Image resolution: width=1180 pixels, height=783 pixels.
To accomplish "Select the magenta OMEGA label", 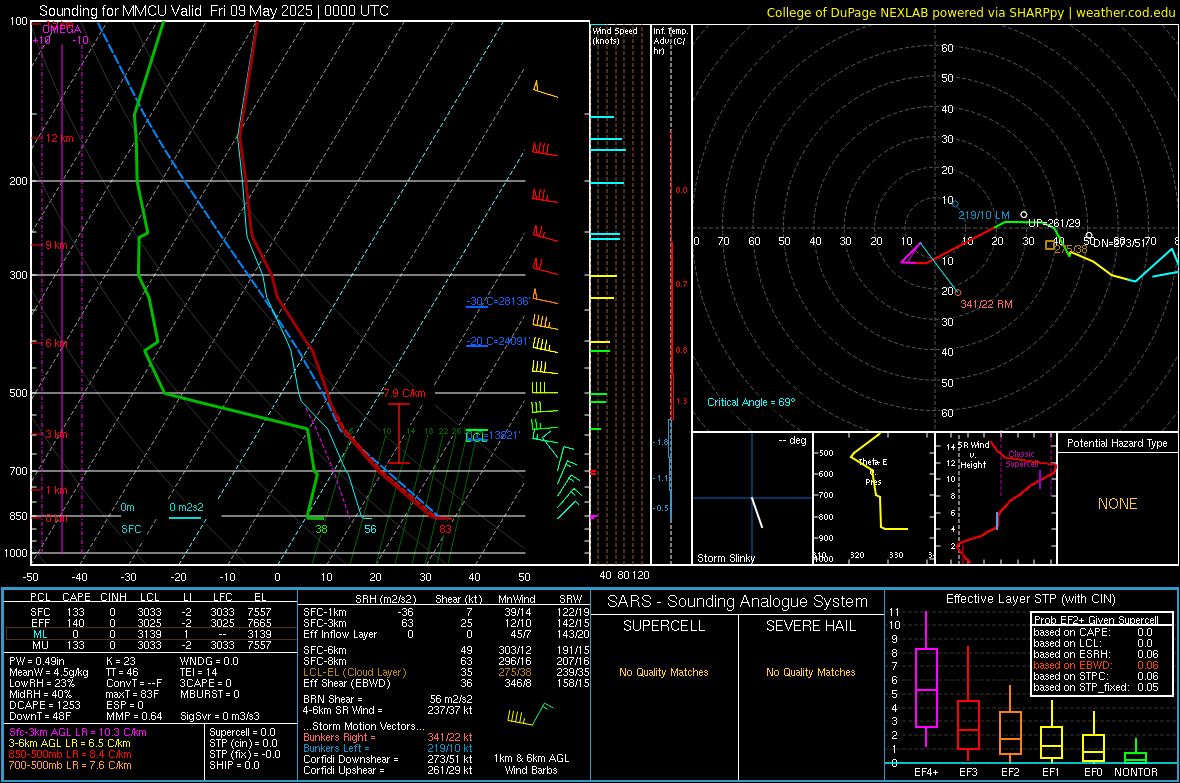I will pyautogui.click(x=62, y=29).
